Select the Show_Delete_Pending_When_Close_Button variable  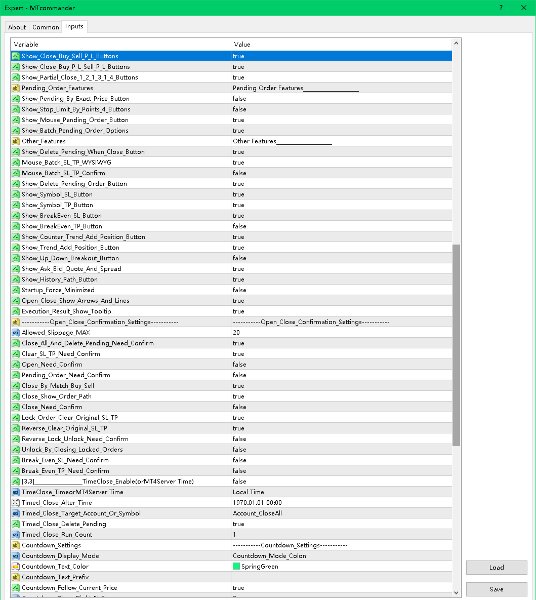(83, 152)
